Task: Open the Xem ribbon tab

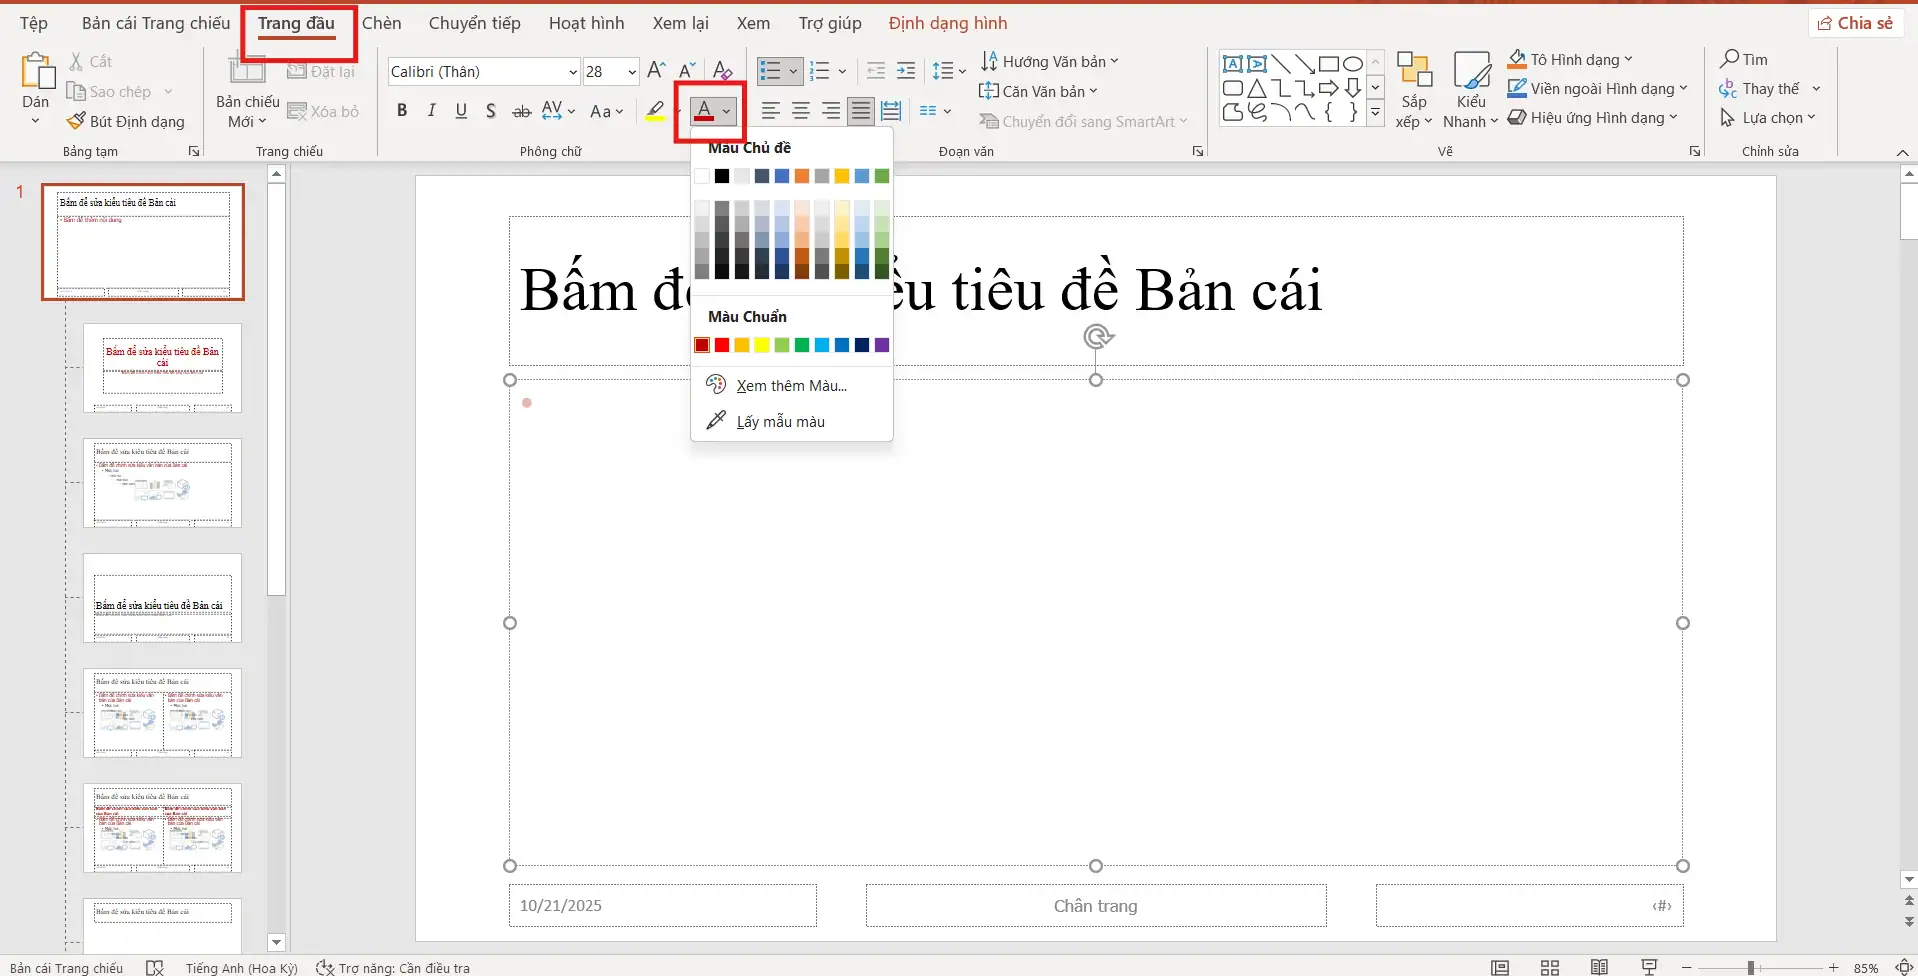Action: (x=752, y=22)
